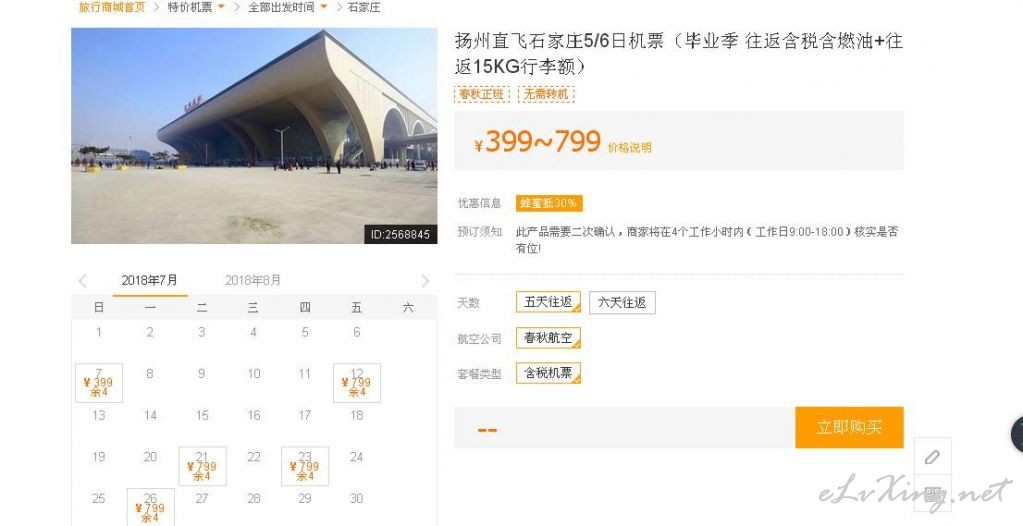
Task: Open the 价格说明 price explanation link
Action: 630,148
